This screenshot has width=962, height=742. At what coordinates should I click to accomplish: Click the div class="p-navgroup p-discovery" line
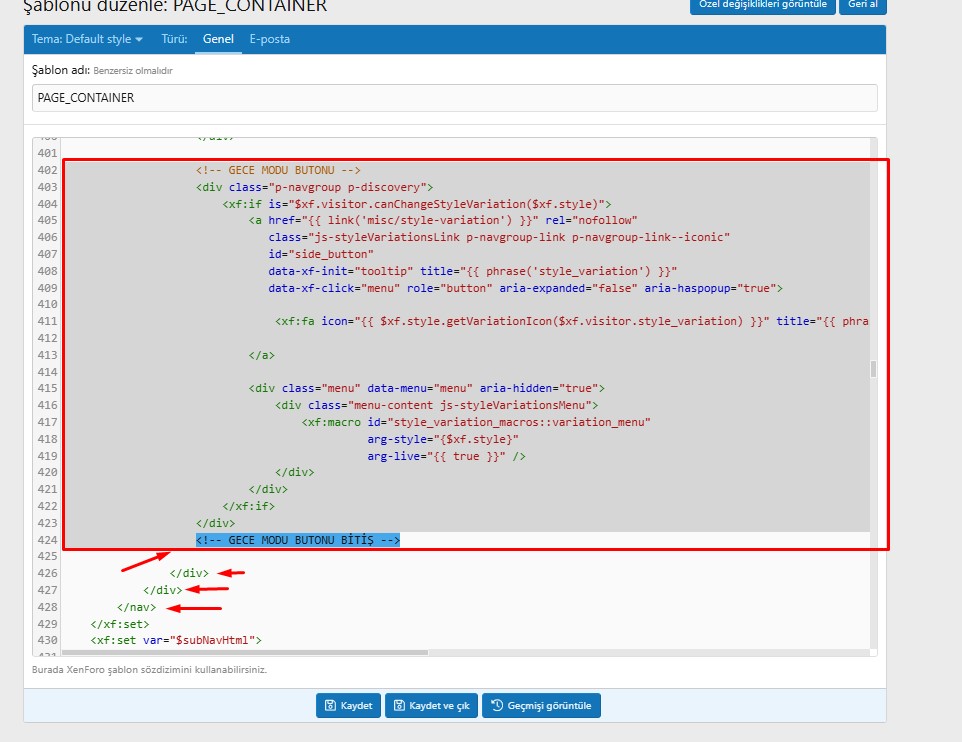[x=315, y=187]
